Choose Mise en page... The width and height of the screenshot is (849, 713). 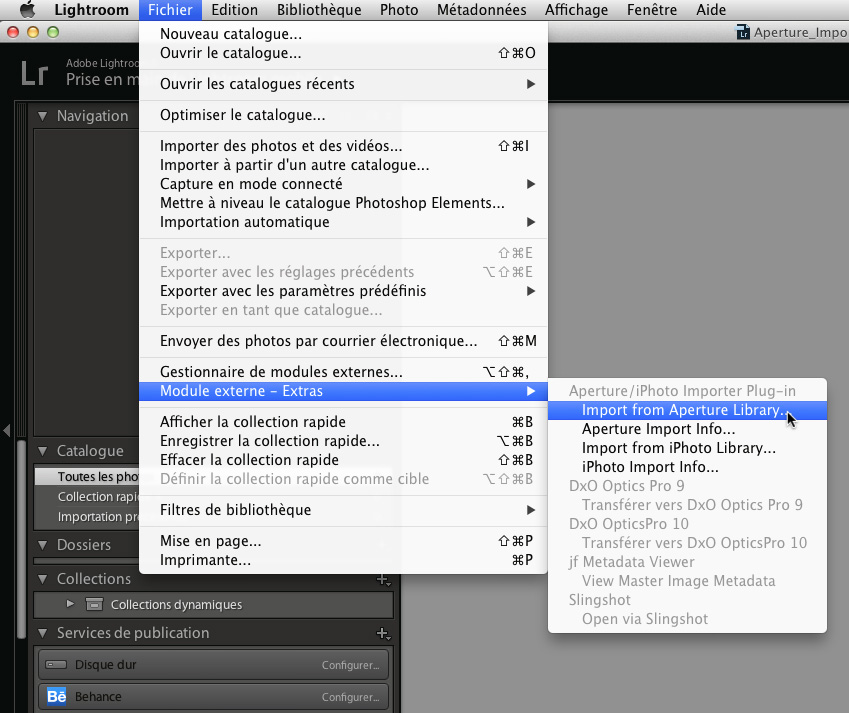343,541
